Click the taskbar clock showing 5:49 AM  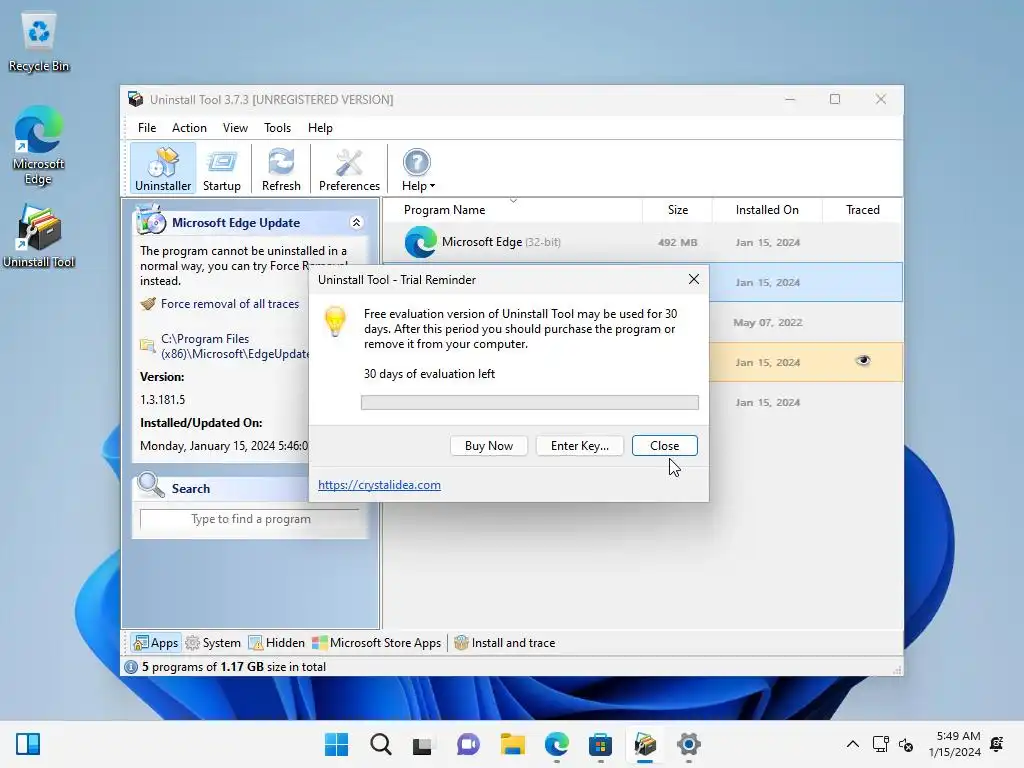pyautogui.click(x=955, y=744)
